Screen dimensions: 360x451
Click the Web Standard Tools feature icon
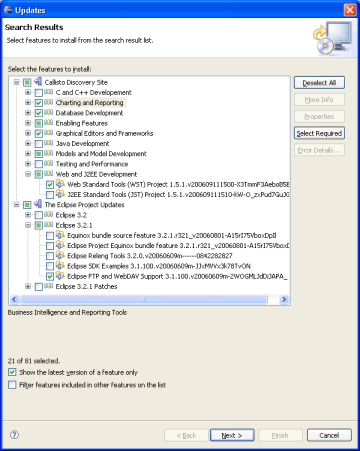[x=60, y=184]
